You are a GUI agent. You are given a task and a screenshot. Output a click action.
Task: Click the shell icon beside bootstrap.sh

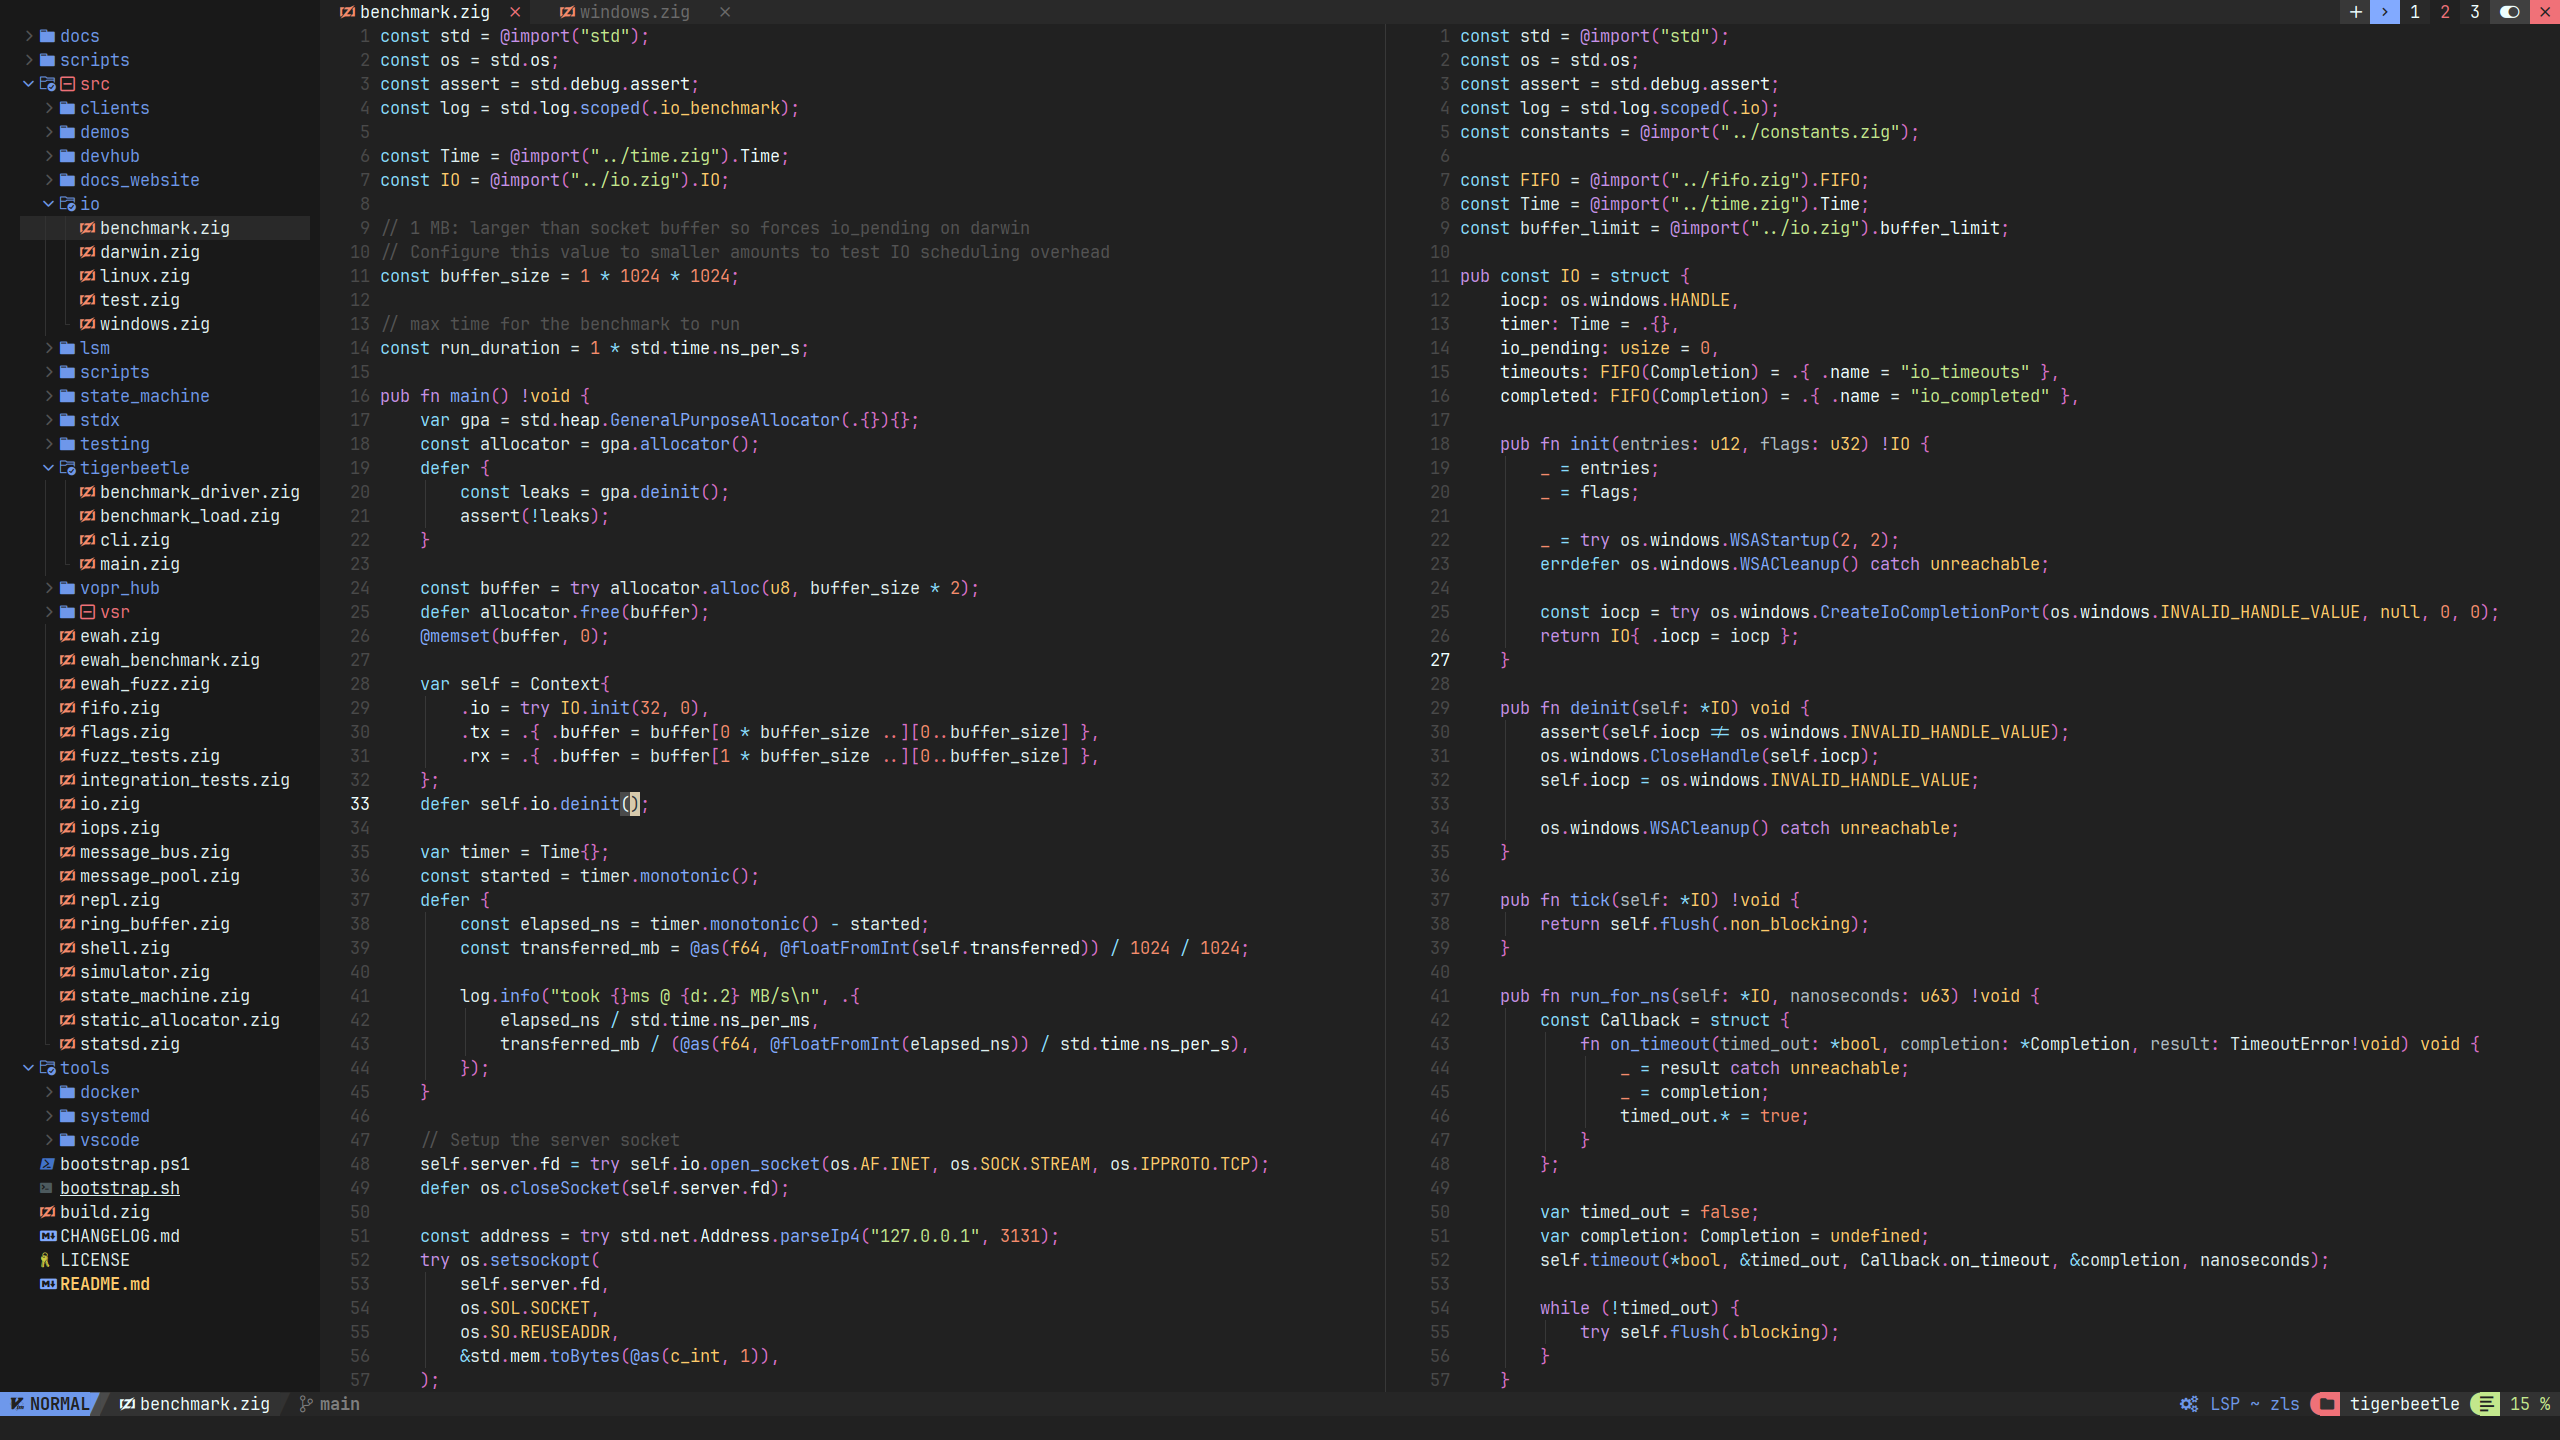tap(47, 1188)
